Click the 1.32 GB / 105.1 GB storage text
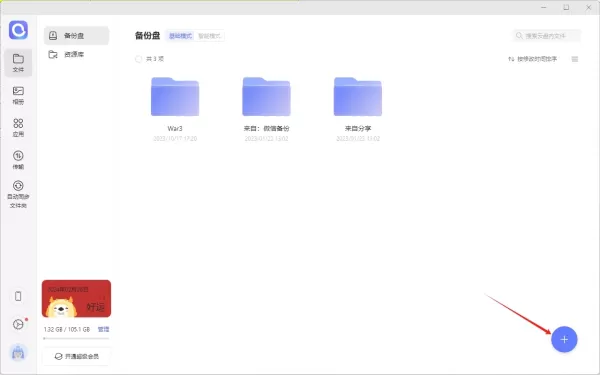This screenshot has height=375, width=600. 67,329
